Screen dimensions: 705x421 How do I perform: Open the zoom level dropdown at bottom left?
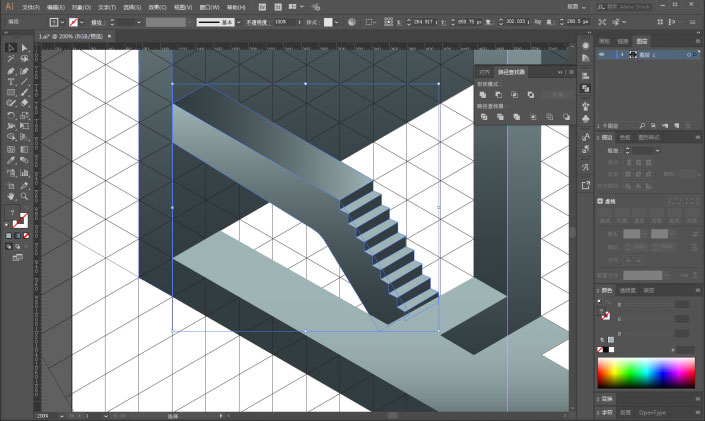point(62,416)
